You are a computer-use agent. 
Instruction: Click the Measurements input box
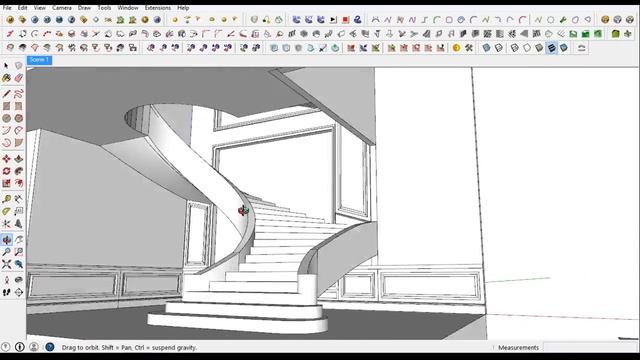(590, 347)
